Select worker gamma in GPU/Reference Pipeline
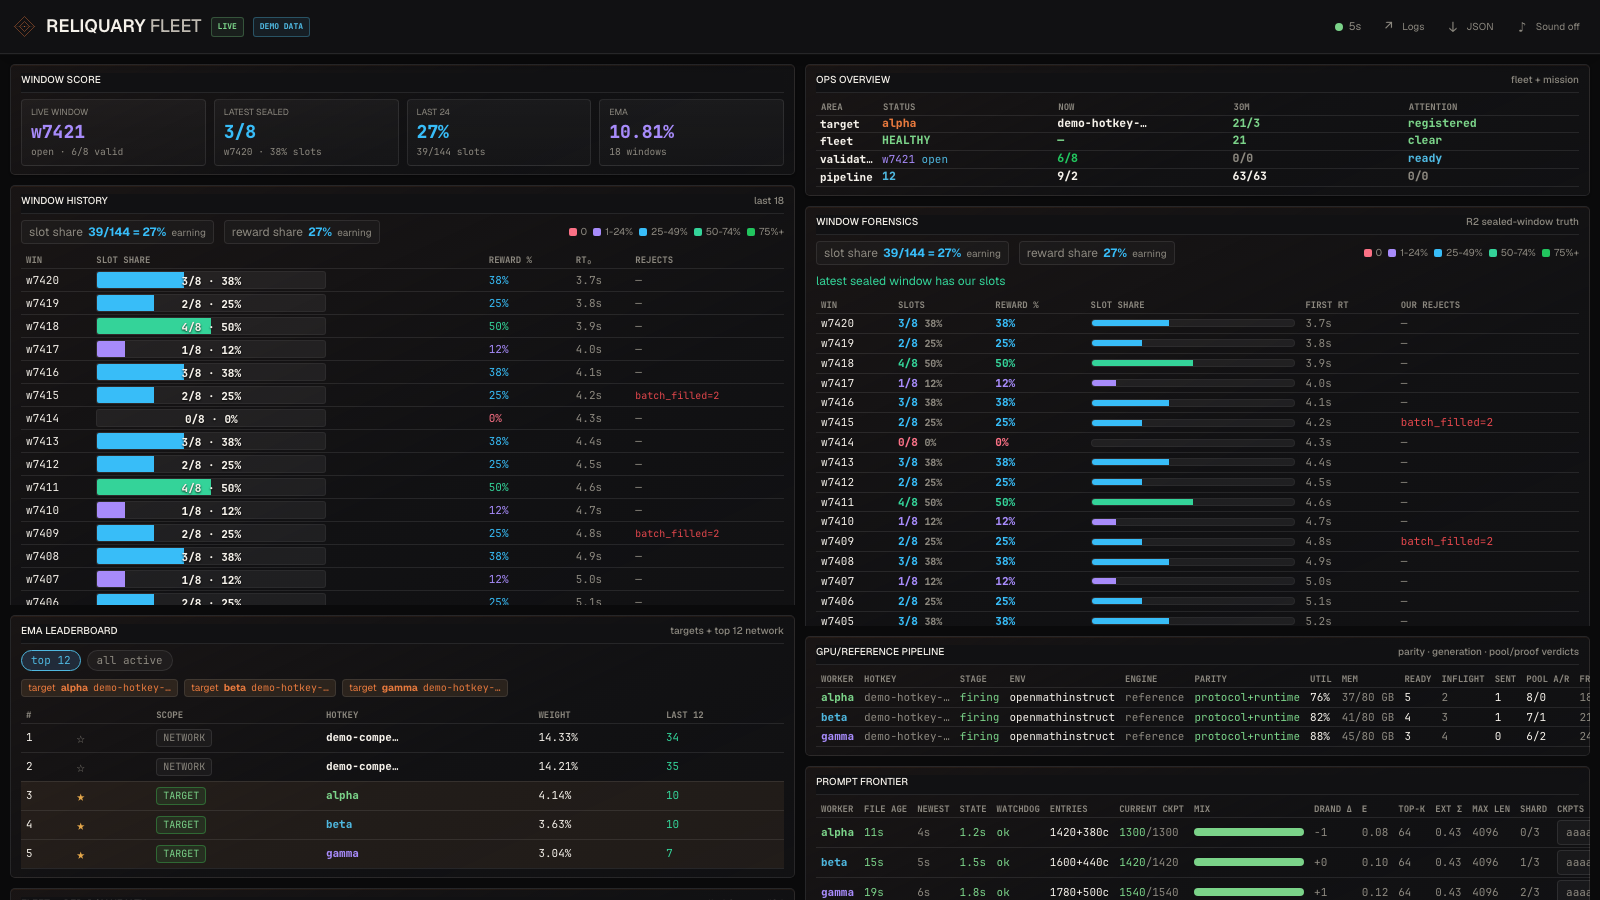 click(x=838, y=737)
